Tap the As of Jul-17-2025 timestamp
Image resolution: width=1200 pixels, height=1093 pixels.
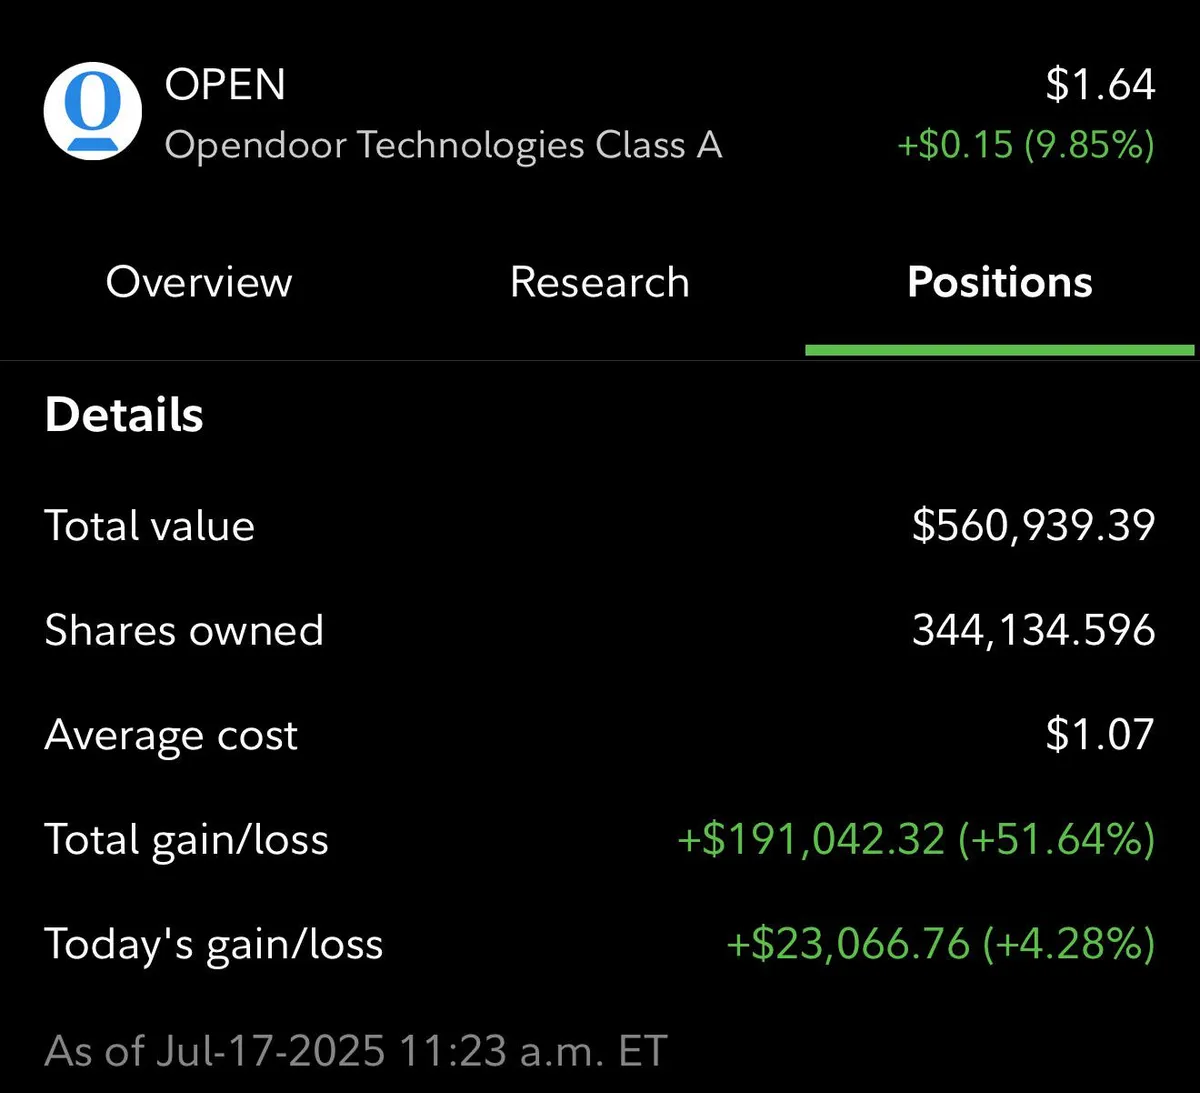[356, 1051]
